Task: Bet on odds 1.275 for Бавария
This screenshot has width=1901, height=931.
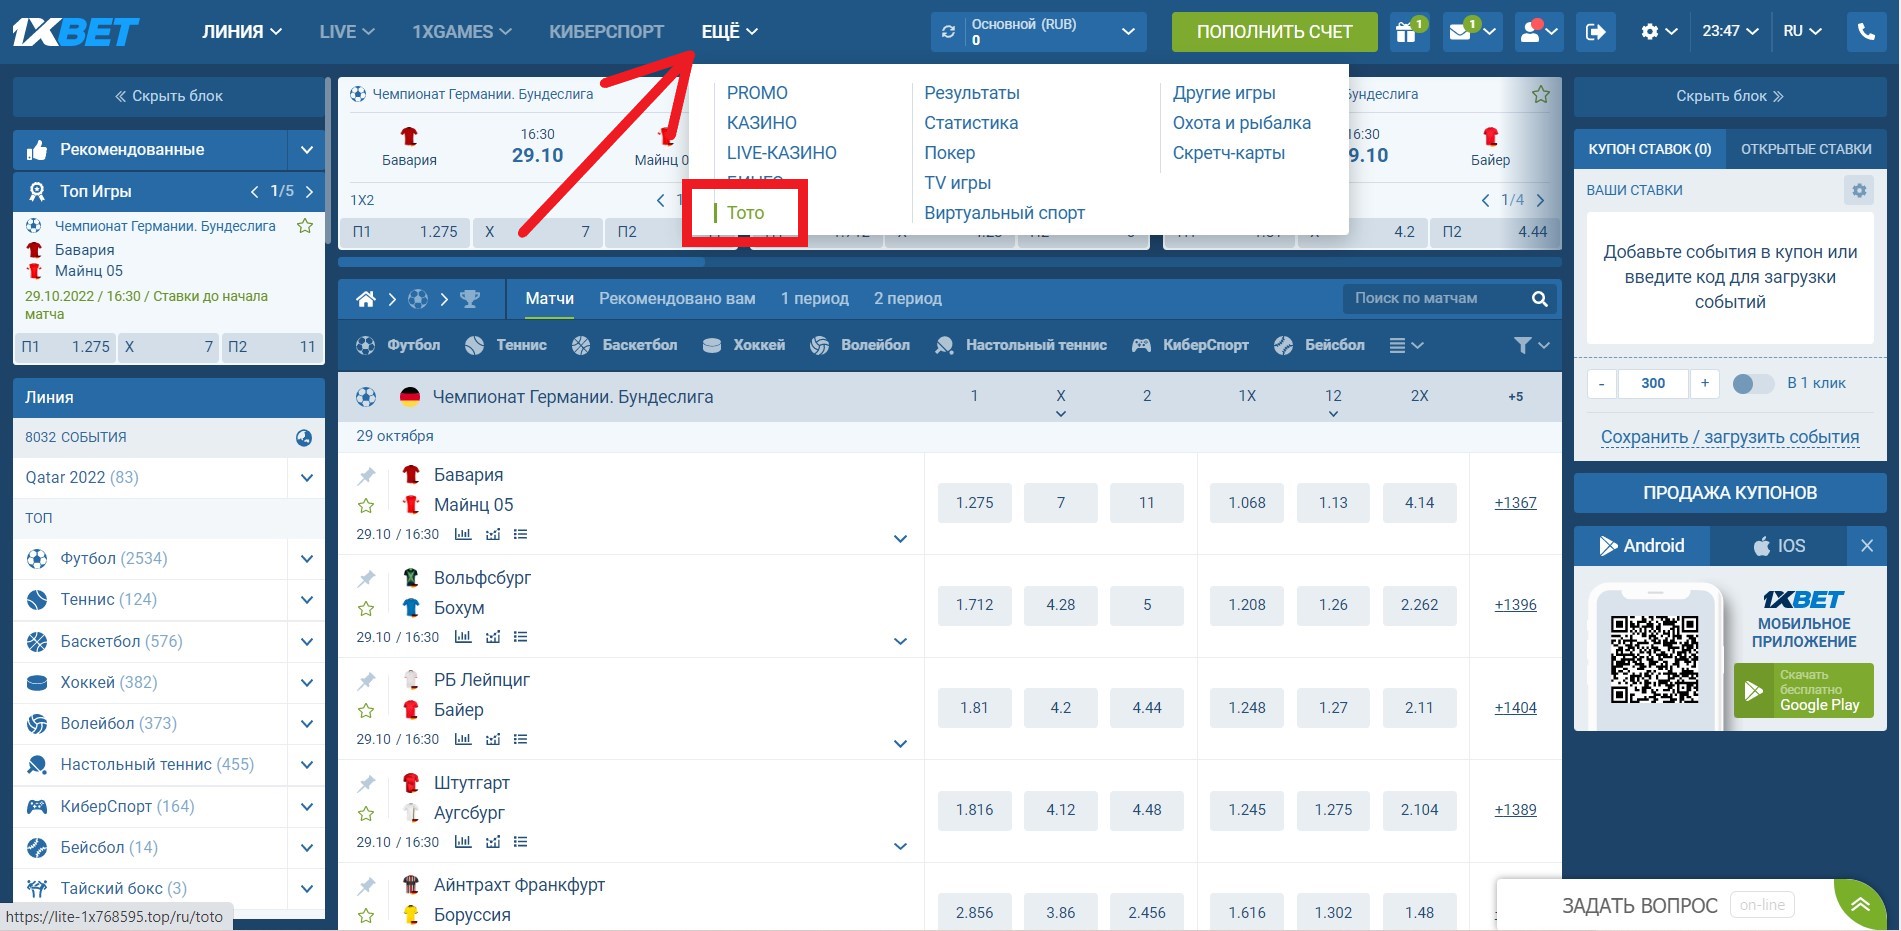Action: [x=974, y=503]
